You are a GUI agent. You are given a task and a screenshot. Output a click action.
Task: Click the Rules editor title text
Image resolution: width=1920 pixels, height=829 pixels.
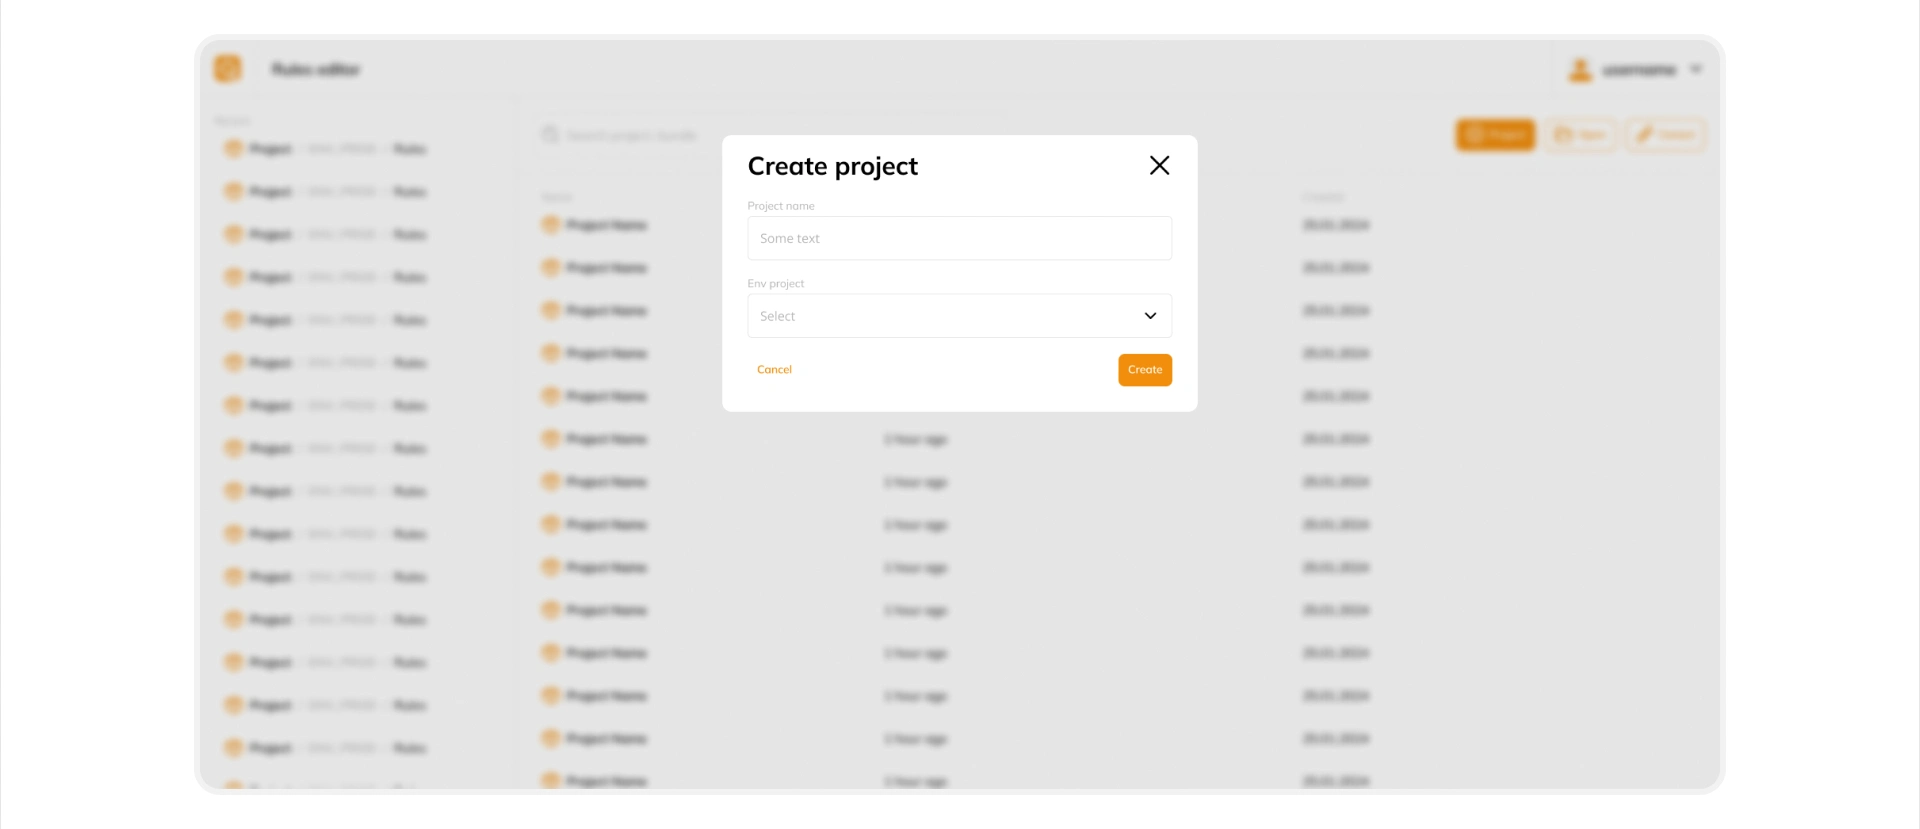click(316, 70)
